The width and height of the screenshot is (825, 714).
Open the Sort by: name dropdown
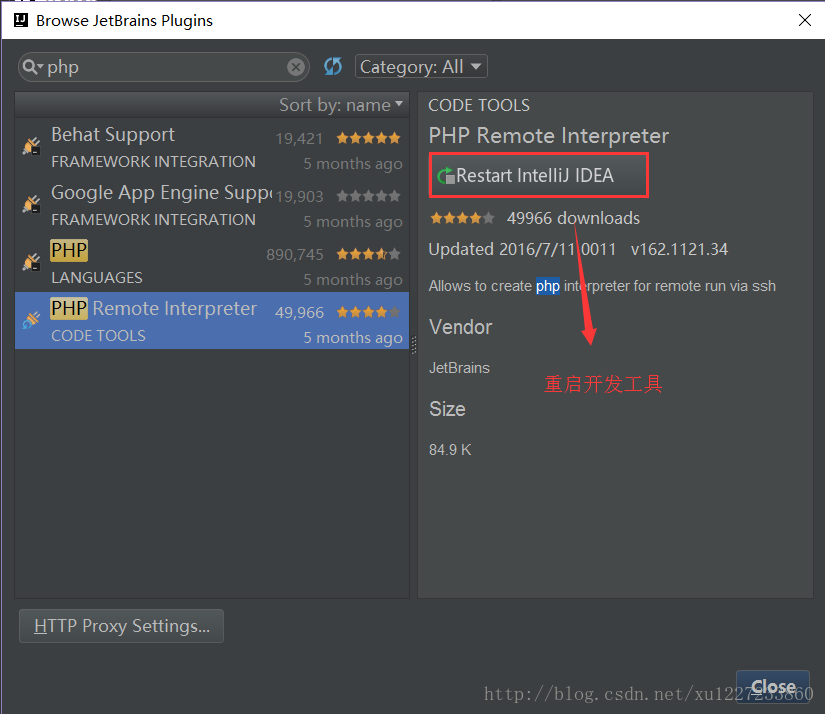(x=341, y=105)
